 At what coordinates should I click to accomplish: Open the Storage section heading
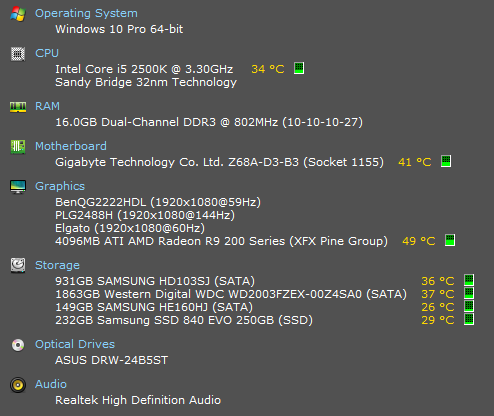point(57,265)
